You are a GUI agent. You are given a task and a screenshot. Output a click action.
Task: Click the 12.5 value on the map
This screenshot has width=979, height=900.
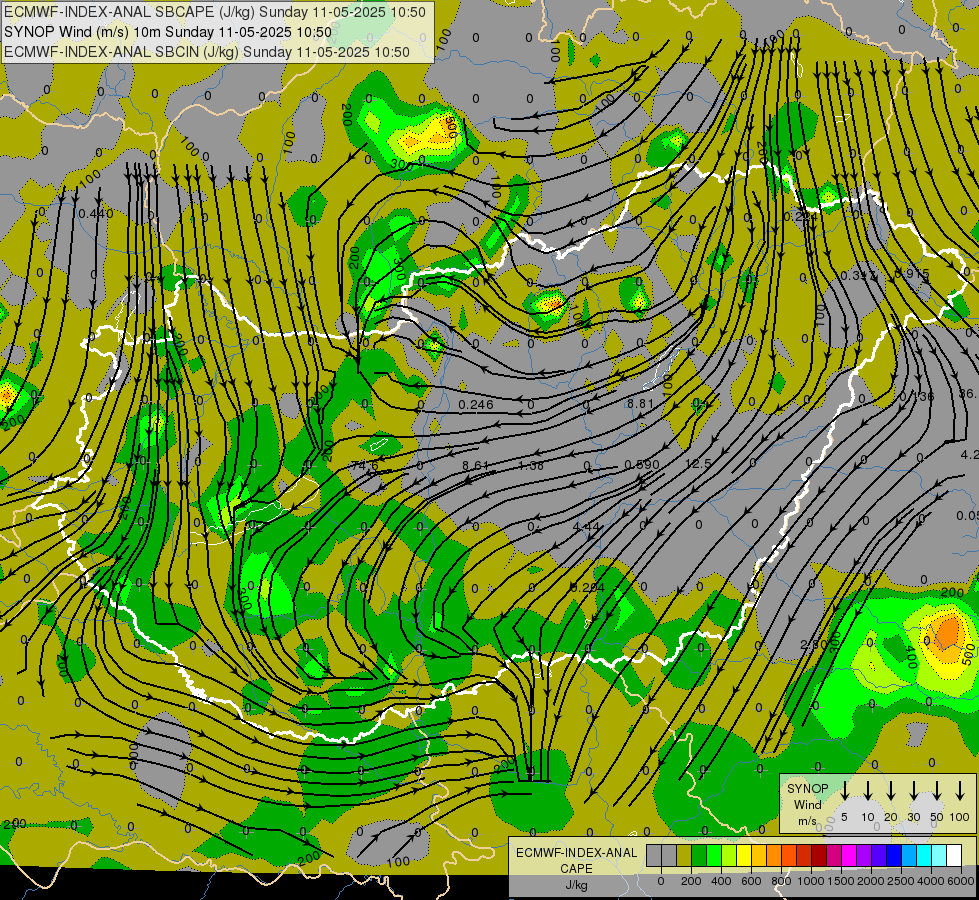[x=698, y=463]
